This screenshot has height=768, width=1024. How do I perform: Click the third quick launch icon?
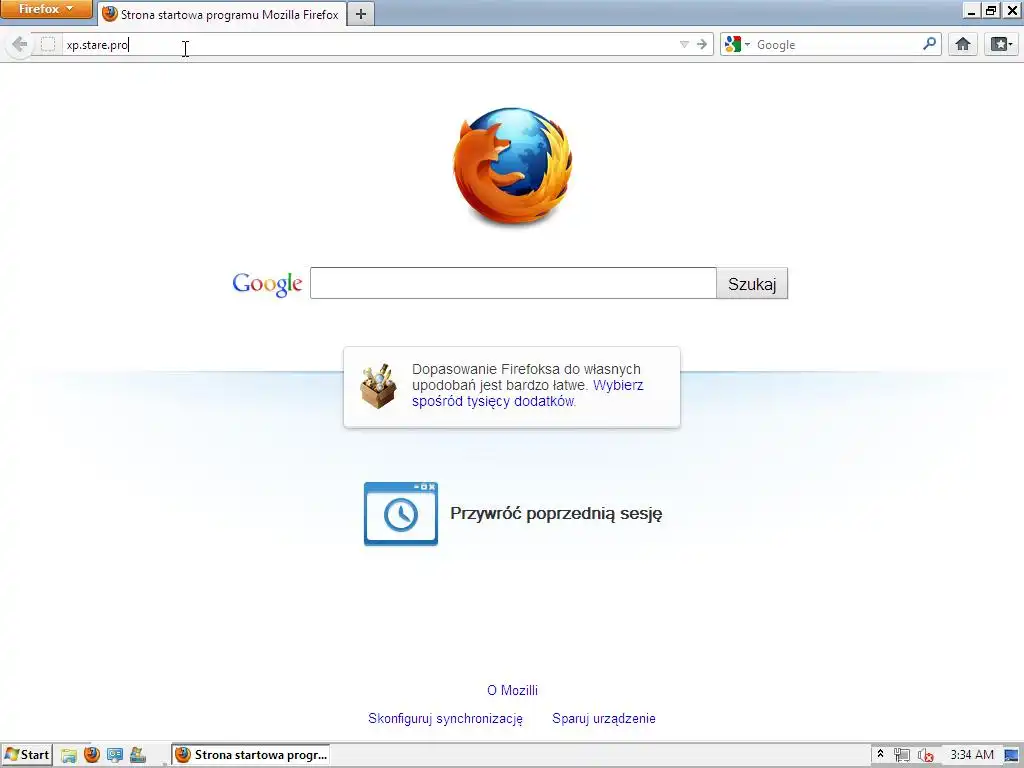point(114,755)
